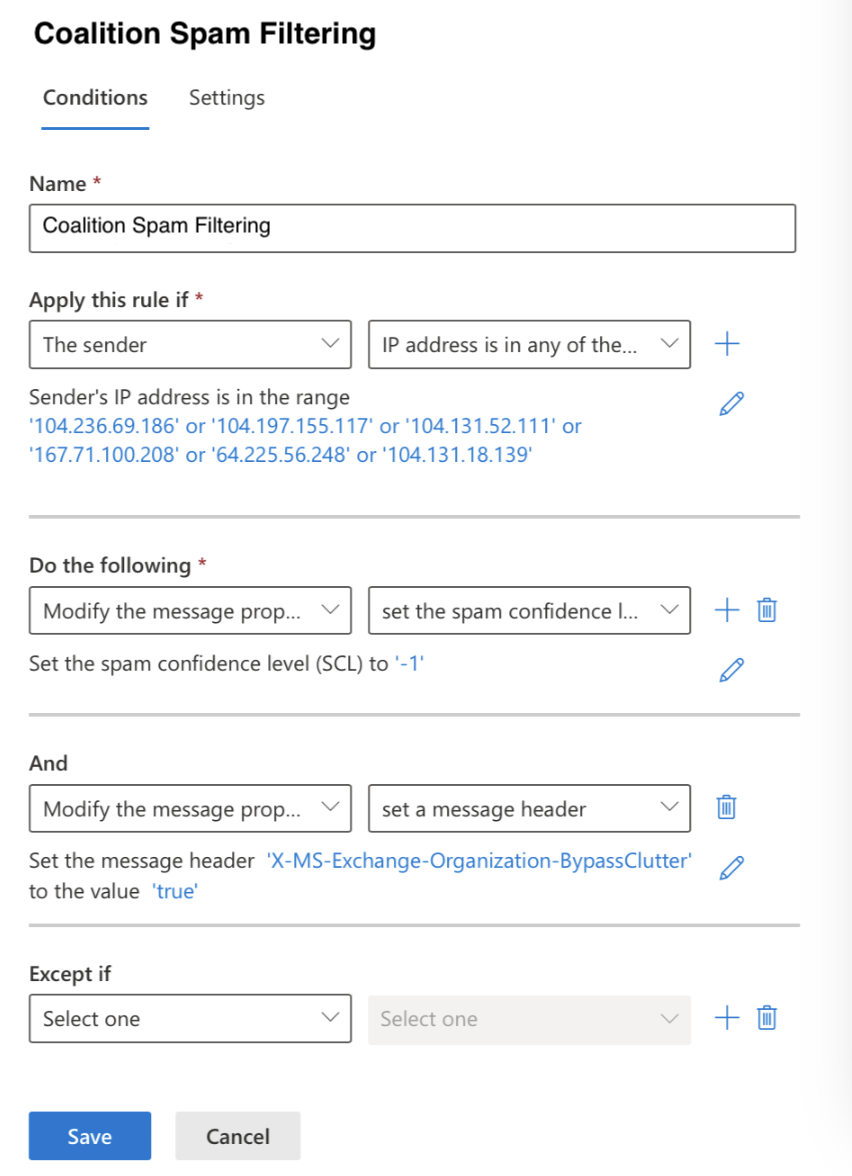852x1176 pixels.
Task: Add another action beside spam confidence dropdown
Action: point(727,610)
